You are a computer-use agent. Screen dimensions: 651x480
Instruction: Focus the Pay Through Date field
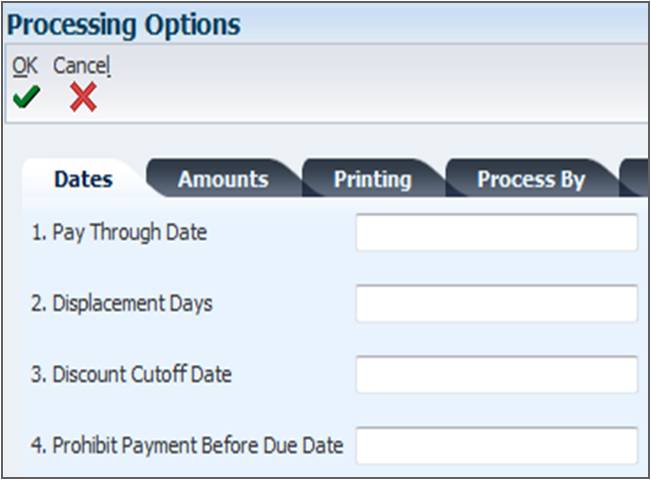[497, 232]
